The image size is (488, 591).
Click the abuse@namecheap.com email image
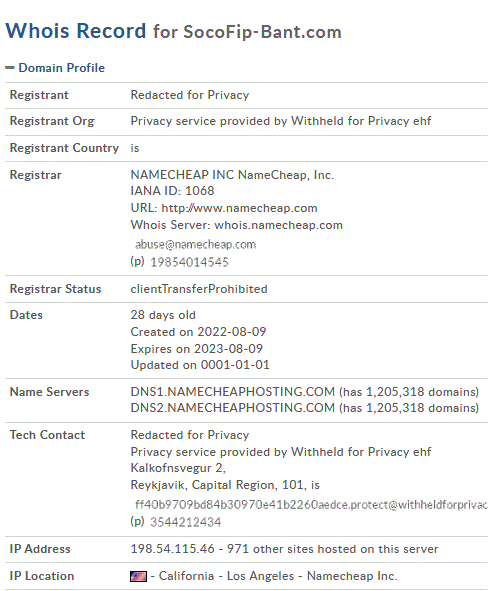196,245
